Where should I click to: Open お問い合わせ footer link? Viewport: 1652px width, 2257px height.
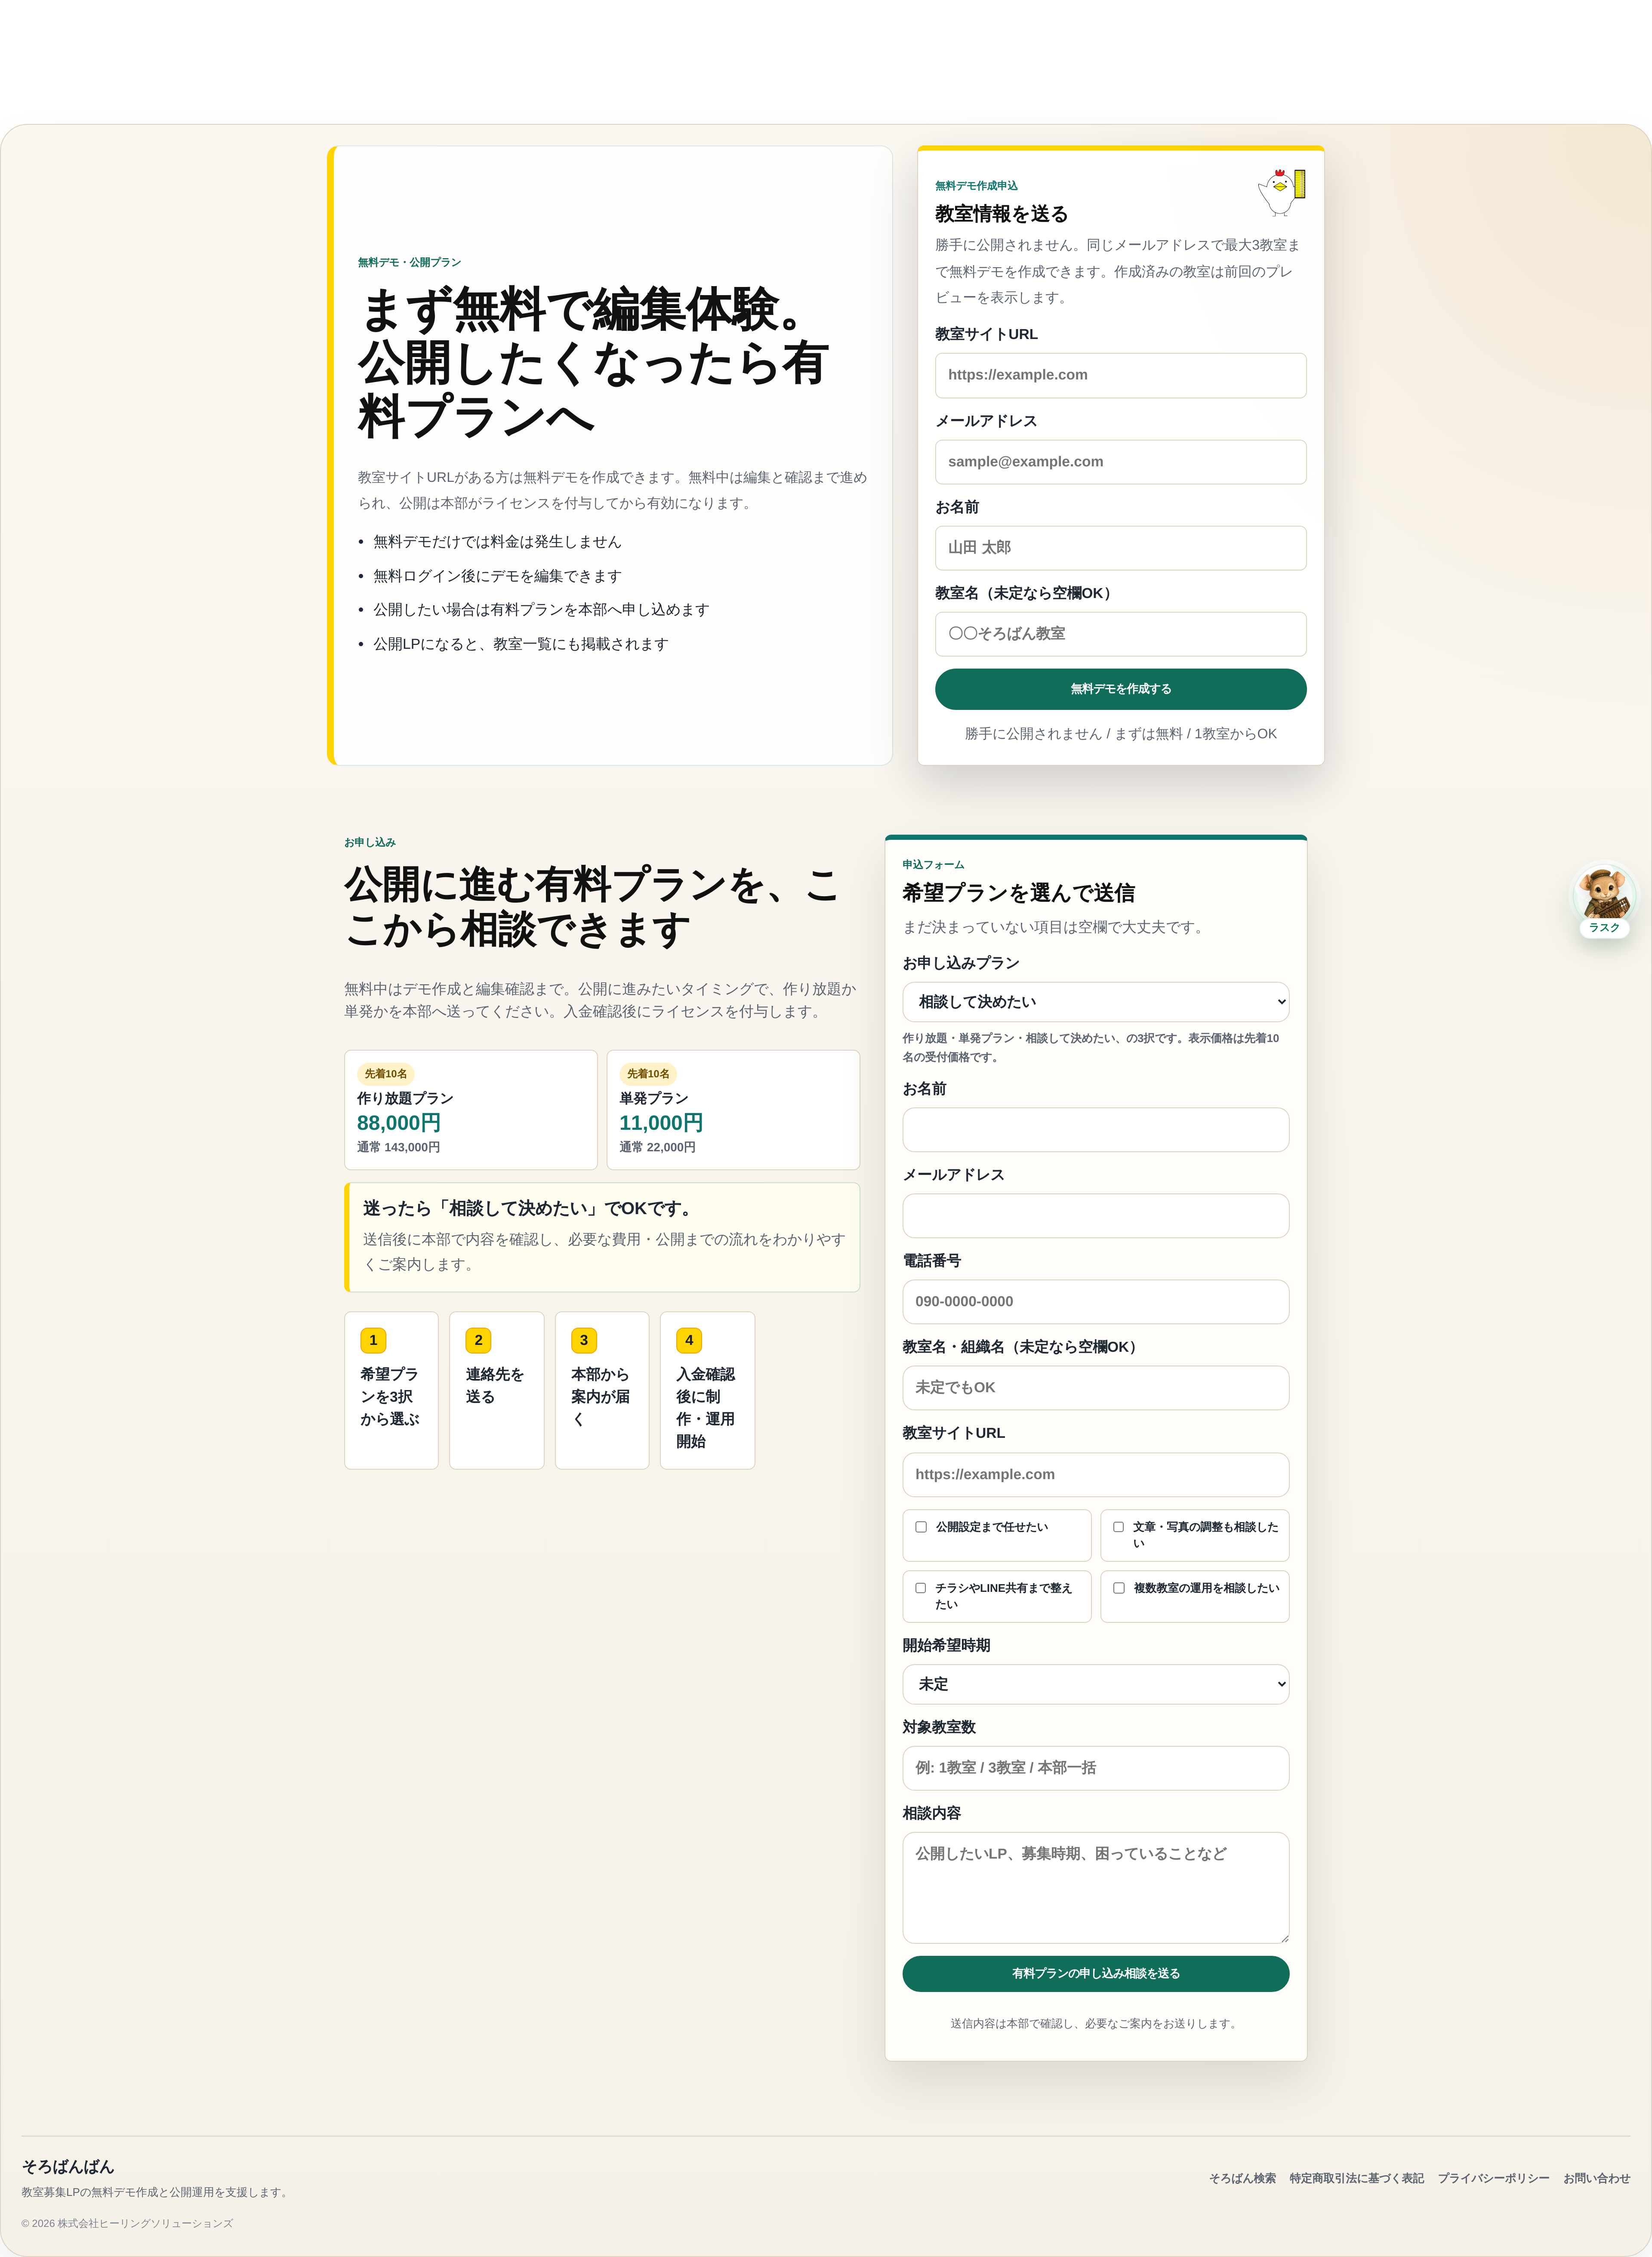[x=1596, y=2178]
